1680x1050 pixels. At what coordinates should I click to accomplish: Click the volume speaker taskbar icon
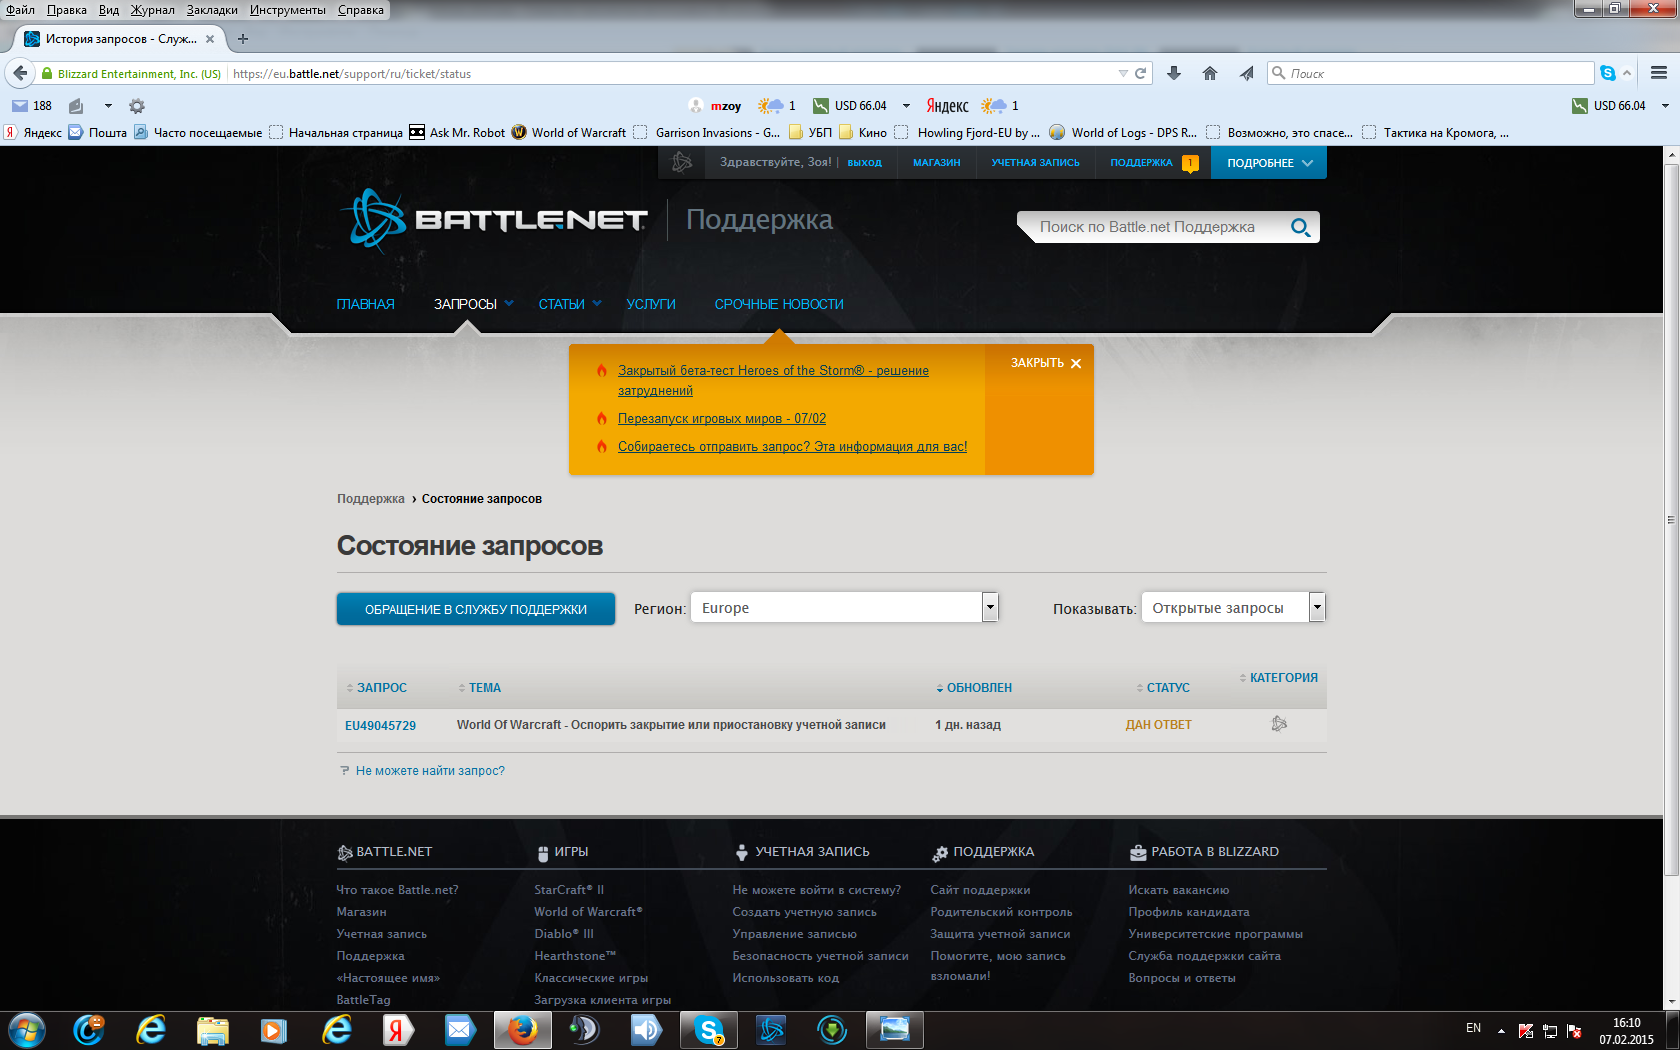[646, 1030]
